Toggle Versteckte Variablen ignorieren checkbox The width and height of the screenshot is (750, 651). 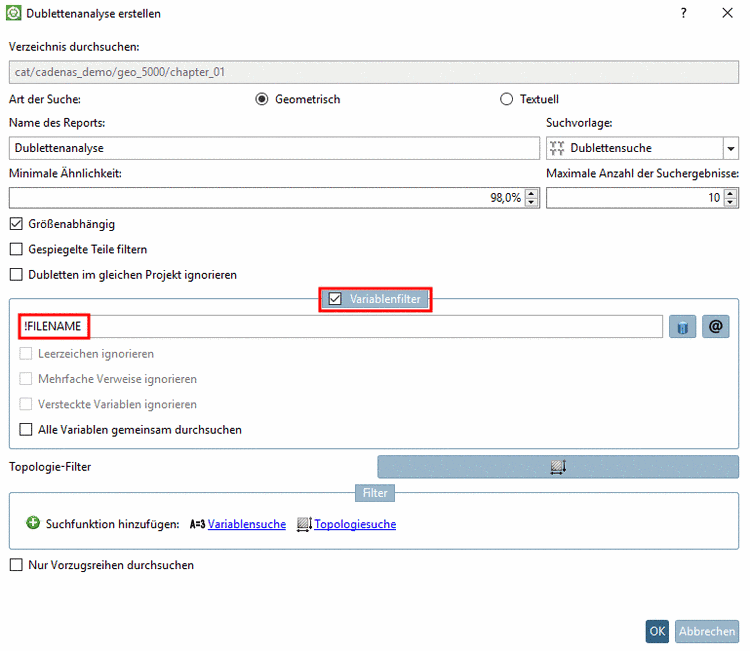(26, 404)
